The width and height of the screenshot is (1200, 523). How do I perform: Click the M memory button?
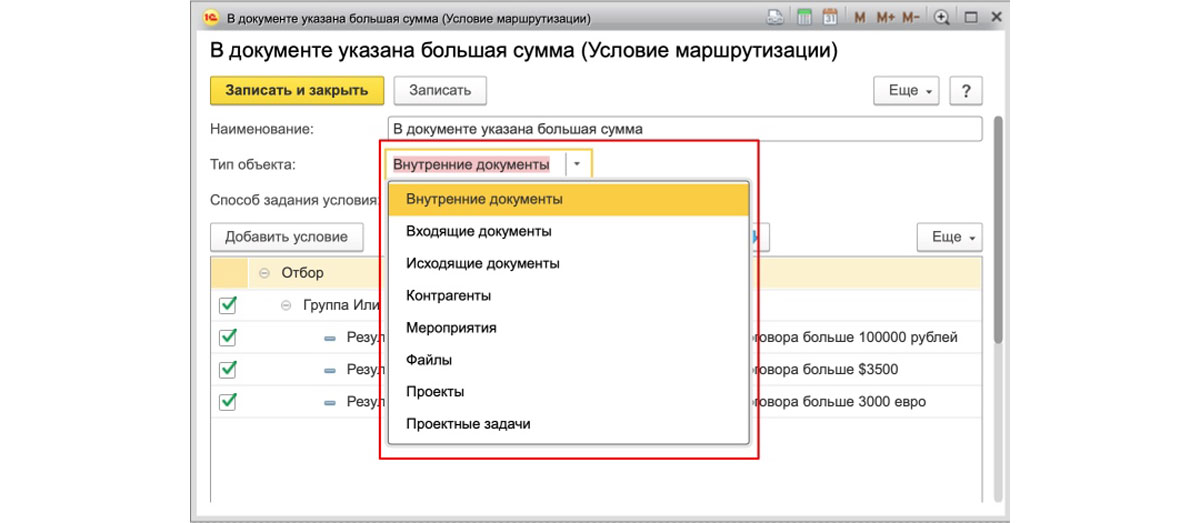tap(860, 18)
